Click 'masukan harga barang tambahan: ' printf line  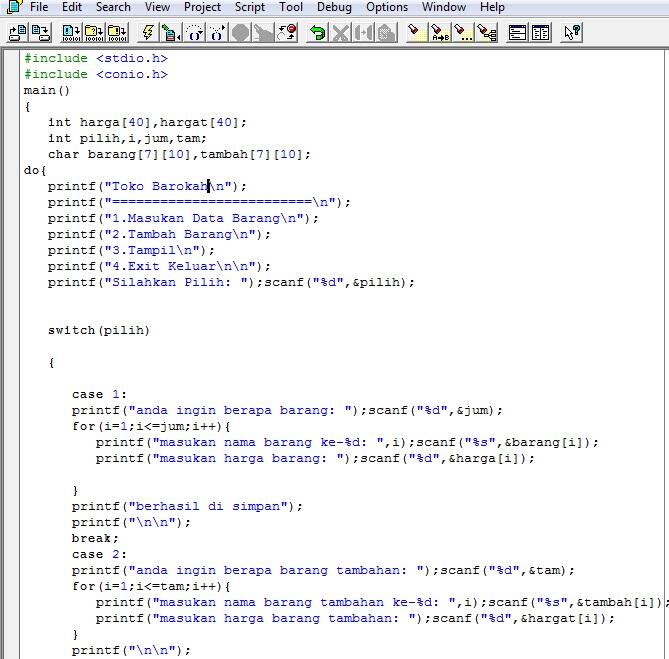coord(355,618)
